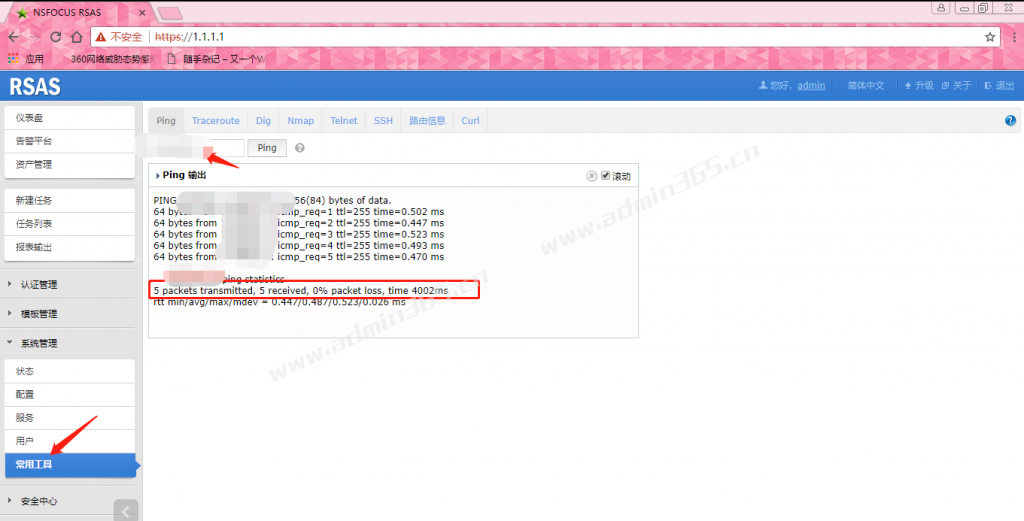Open 报表输出 in the sidebar
The image size is (1024, 521).
[x=69, y=247]
